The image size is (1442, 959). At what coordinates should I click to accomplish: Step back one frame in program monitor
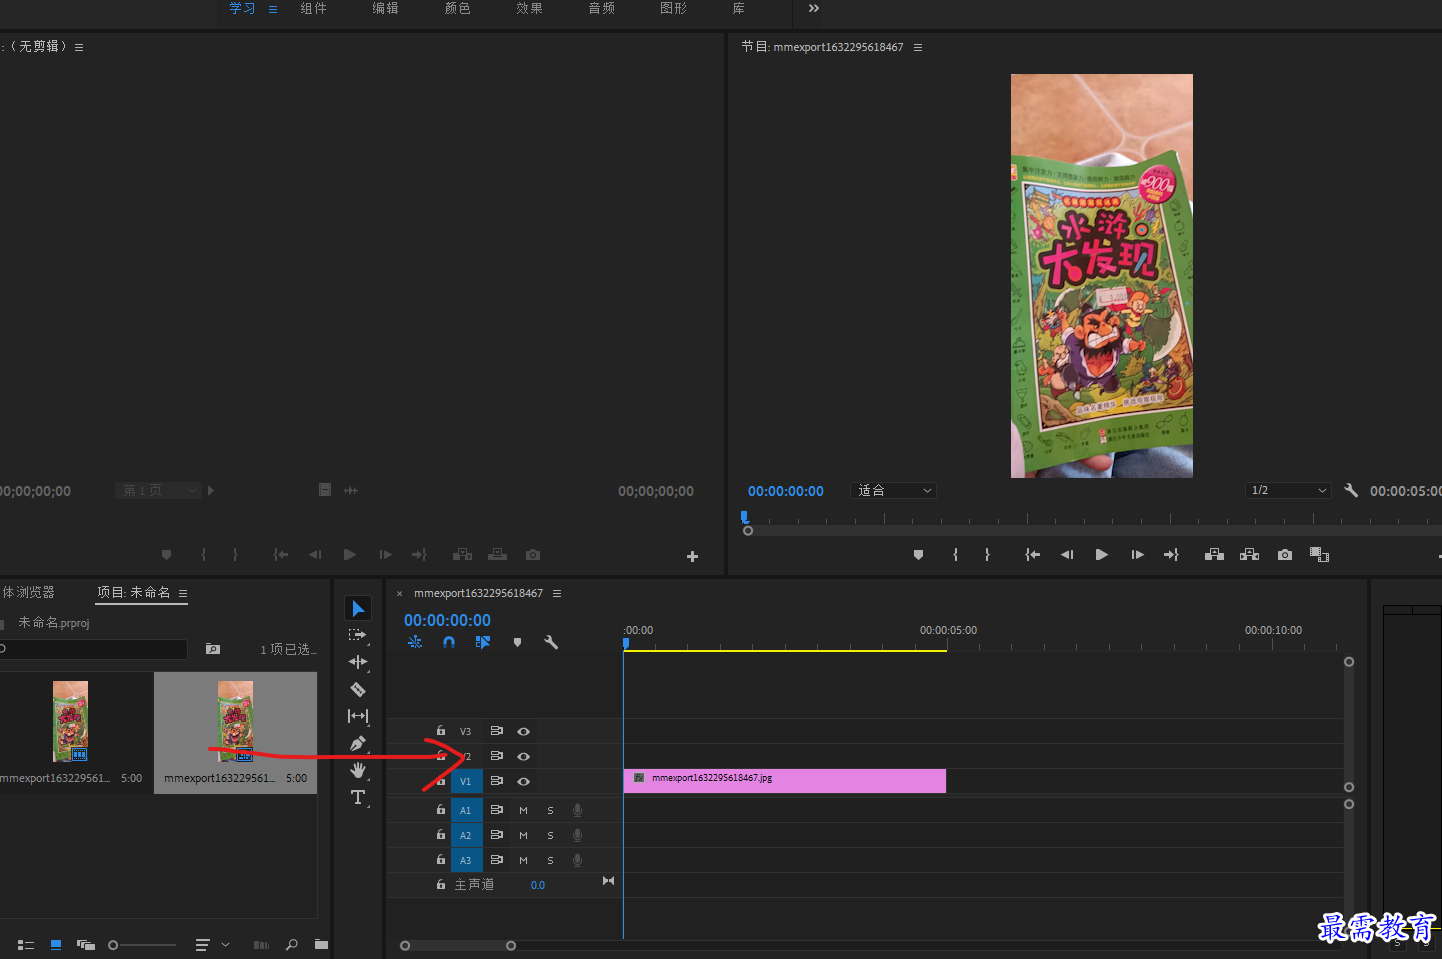click(x=1067, y=555)
